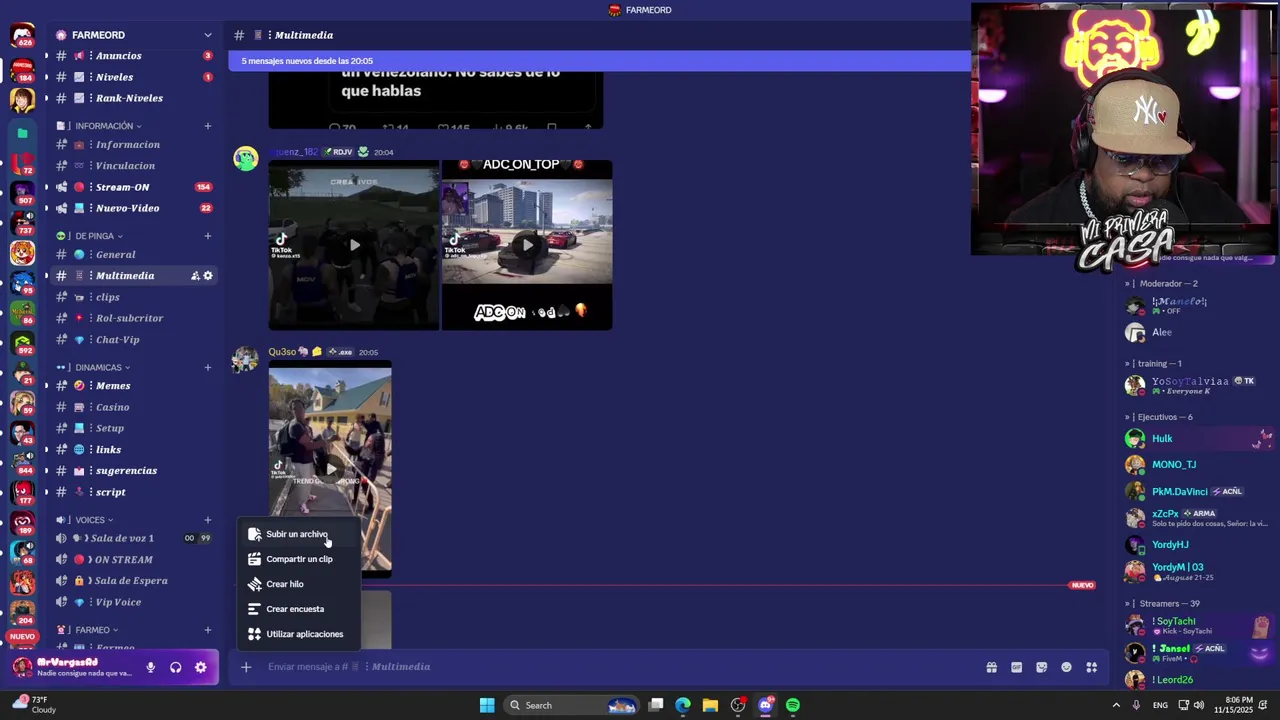This screenshot has width=1280, height=720.
Task: Select Subir un archivo menu option
Action: coord(298,534)
